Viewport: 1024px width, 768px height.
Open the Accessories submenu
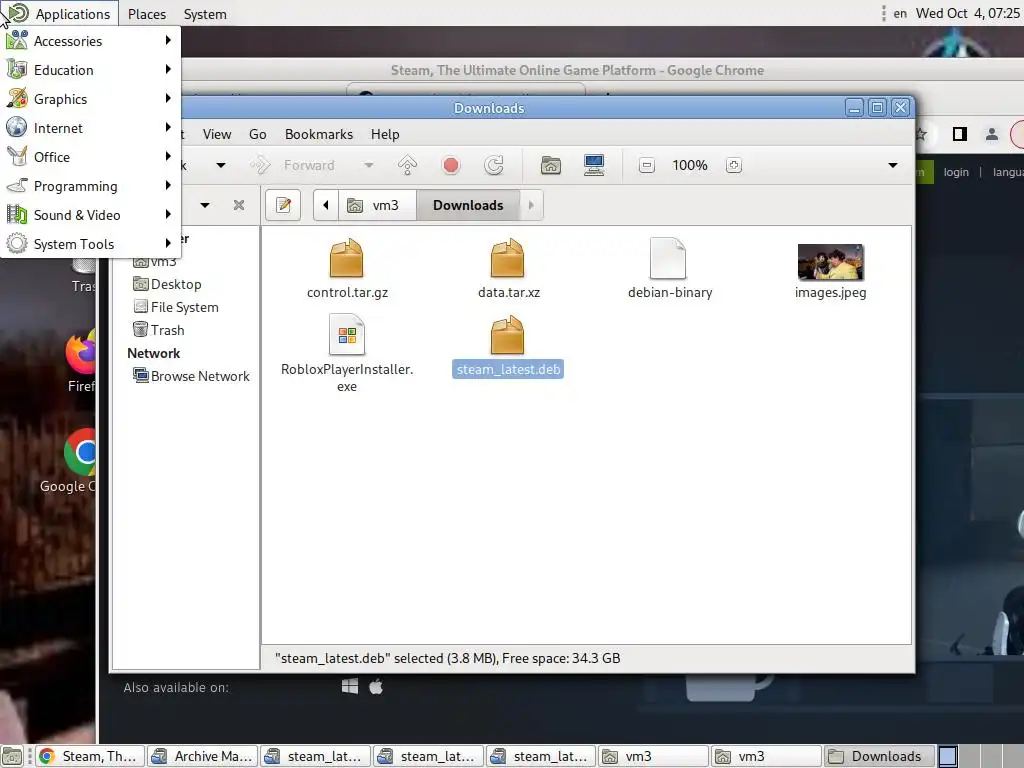tap(90, 41)
